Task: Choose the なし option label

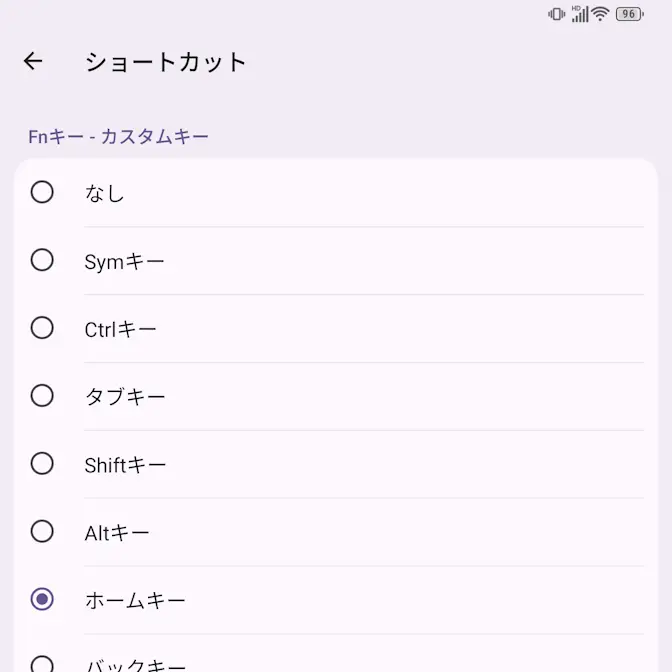Action: pos(104,193)
